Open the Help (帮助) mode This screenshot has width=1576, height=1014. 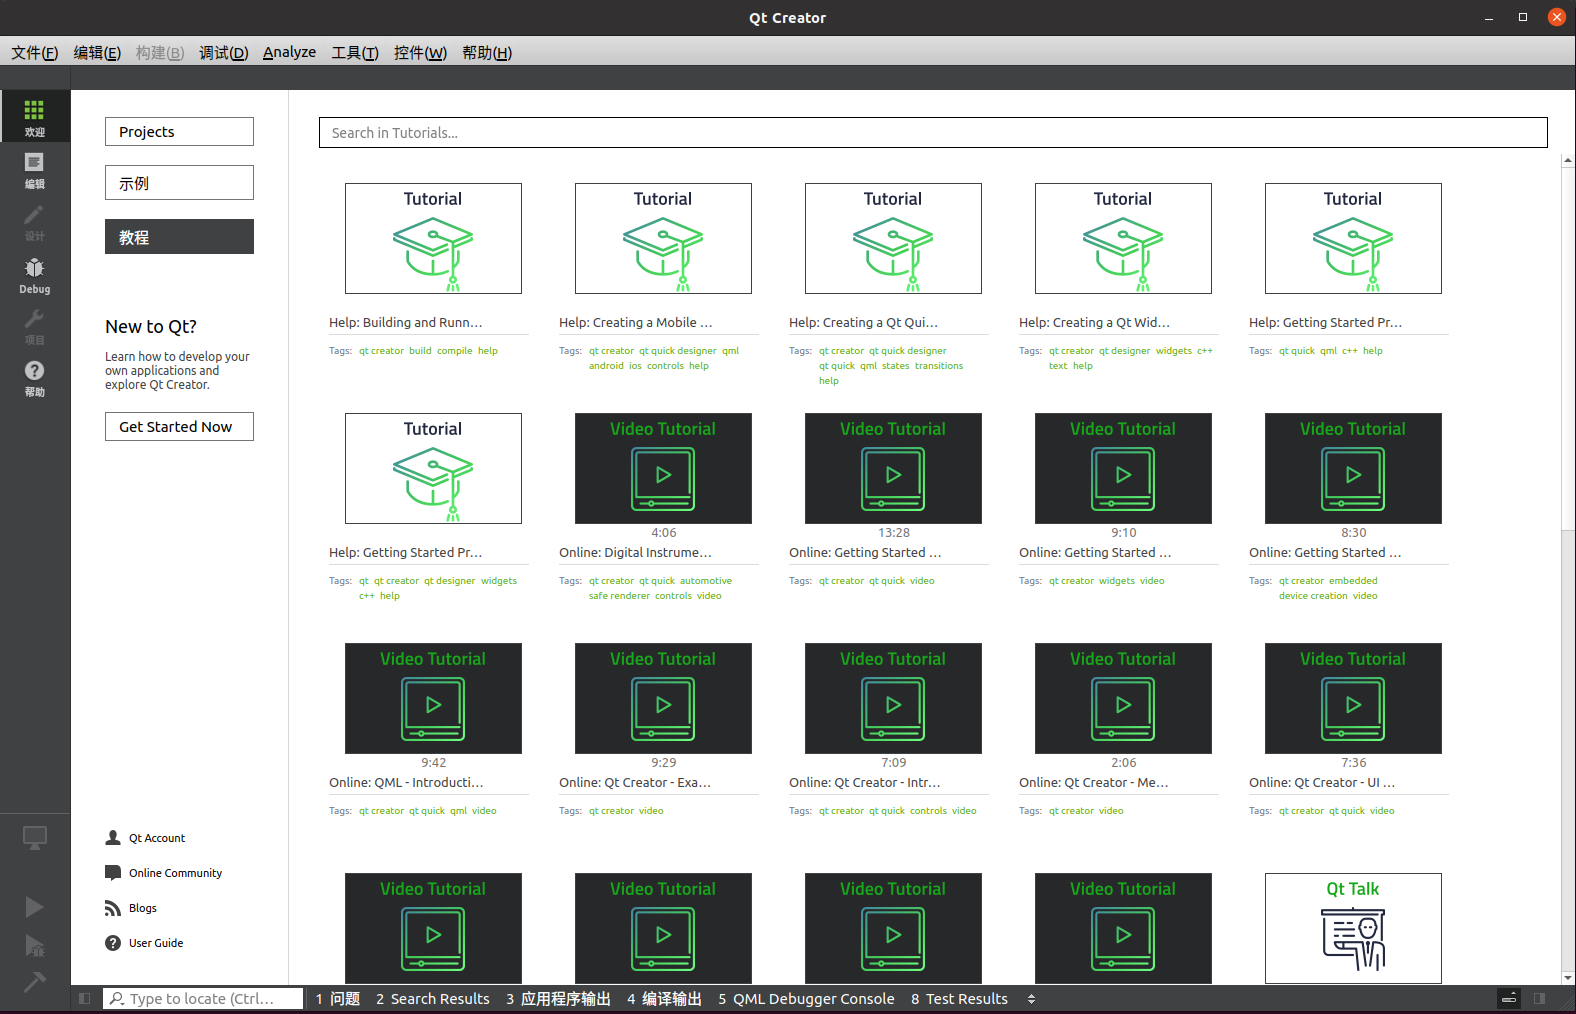pos(35,377)
